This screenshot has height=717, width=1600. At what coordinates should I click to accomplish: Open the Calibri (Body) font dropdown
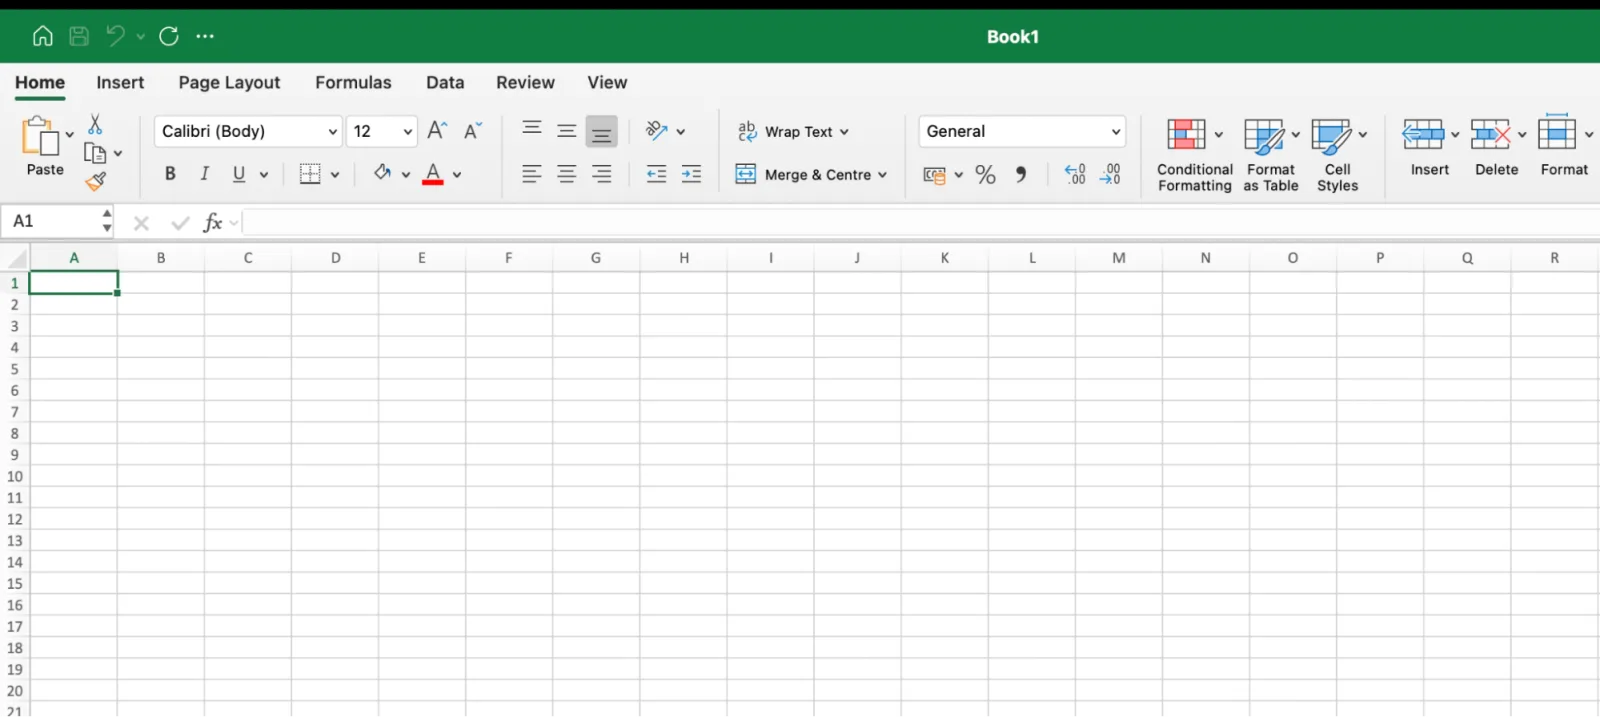click(248, 131)
